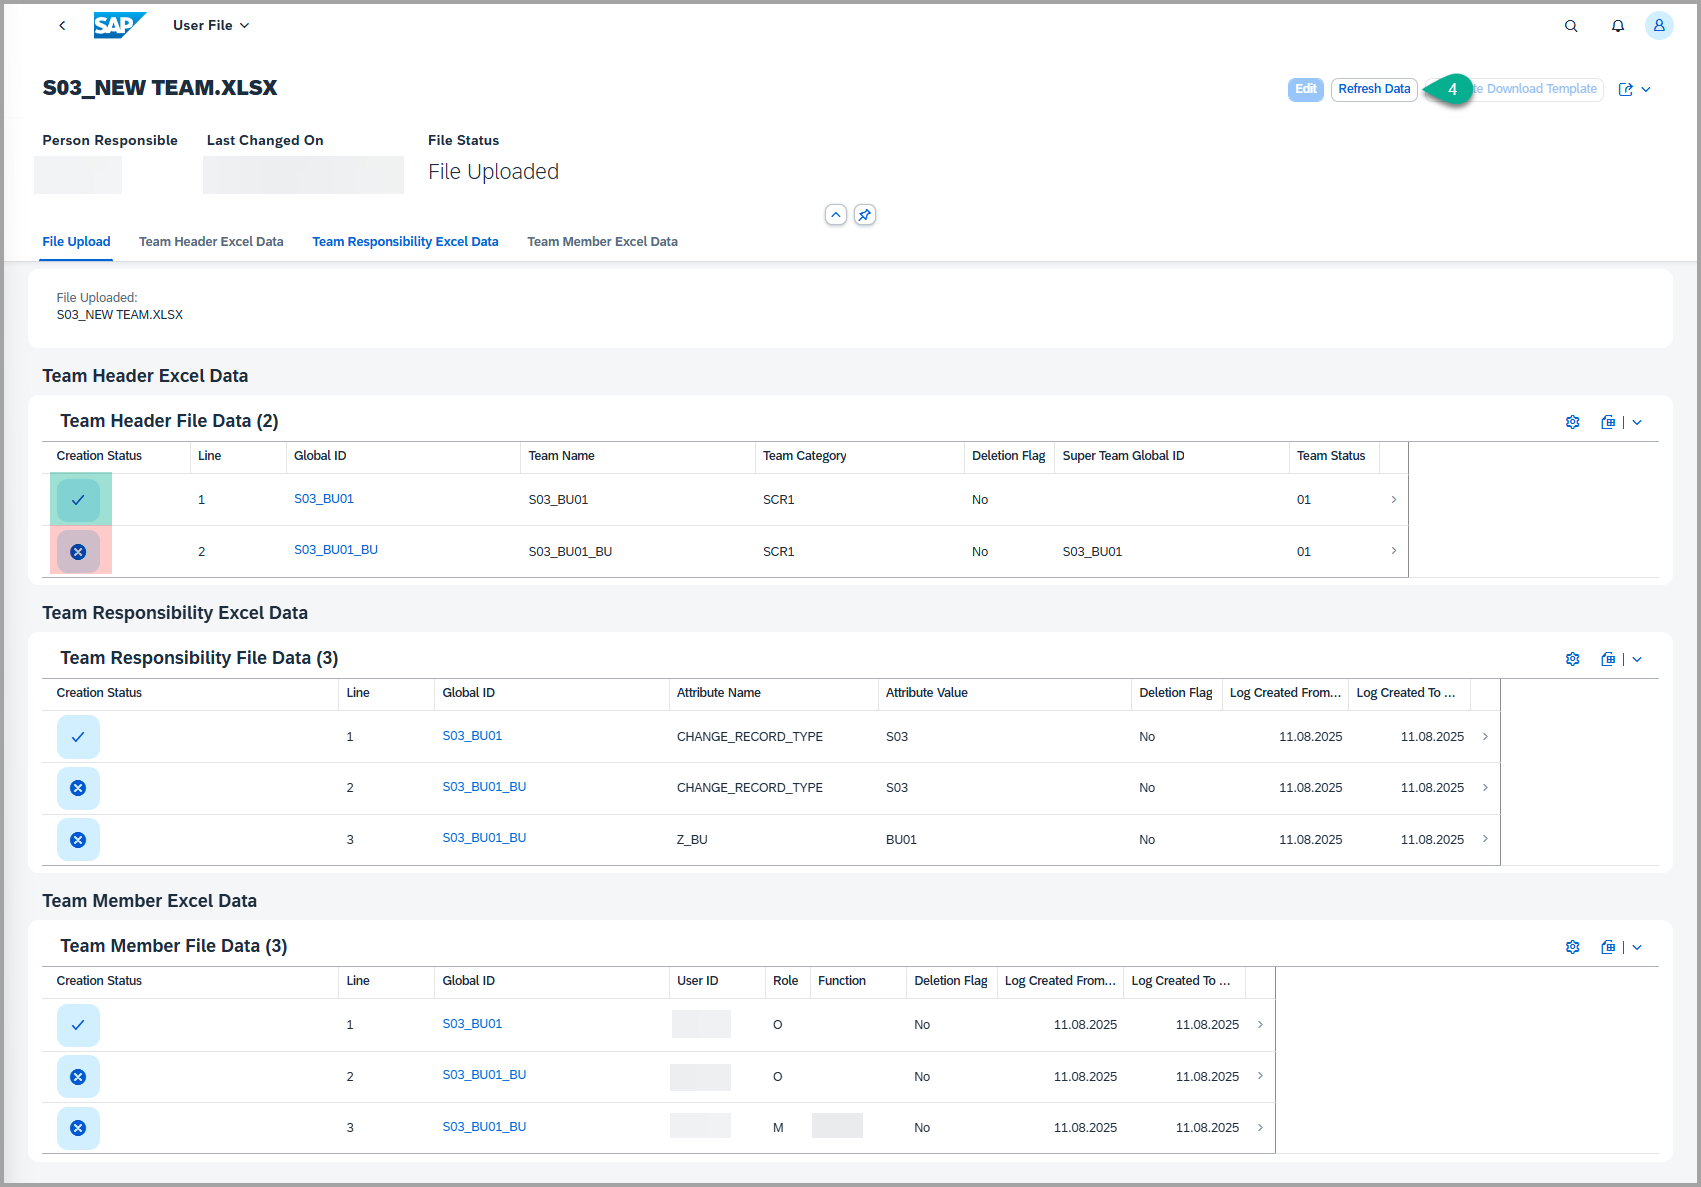Collapse the page header
This screenshot has height=1187, width=1701.
(x=836, y=215)
